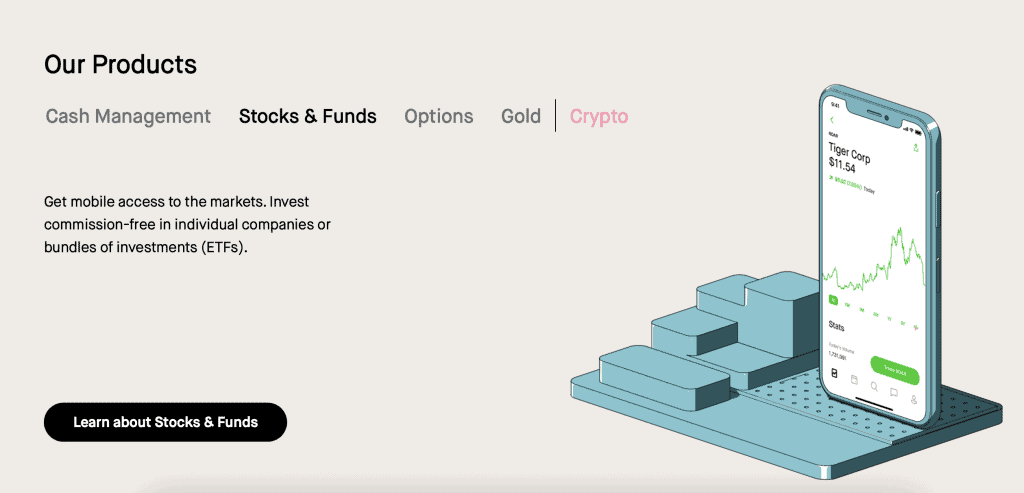
Task: Select the highlighted 1D range chip on chart
Action: click(x=833, y=300)
